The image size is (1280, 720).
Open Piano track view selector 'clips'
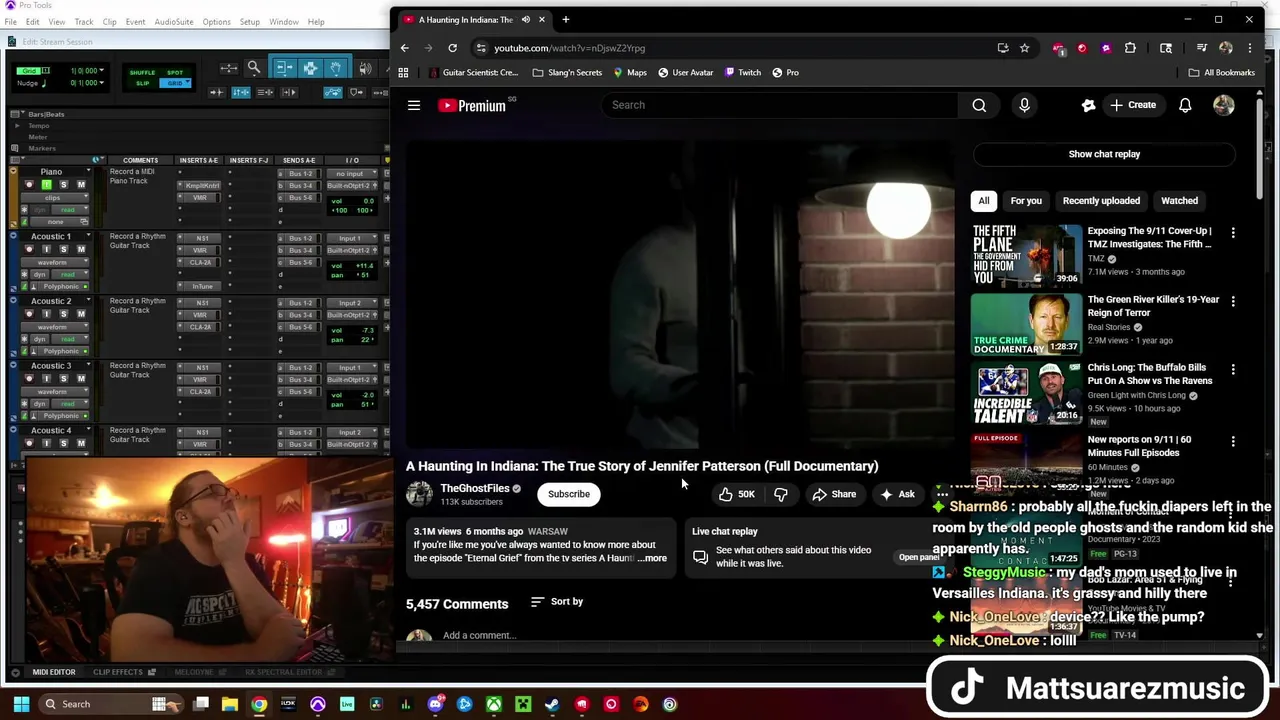point(55,198)
